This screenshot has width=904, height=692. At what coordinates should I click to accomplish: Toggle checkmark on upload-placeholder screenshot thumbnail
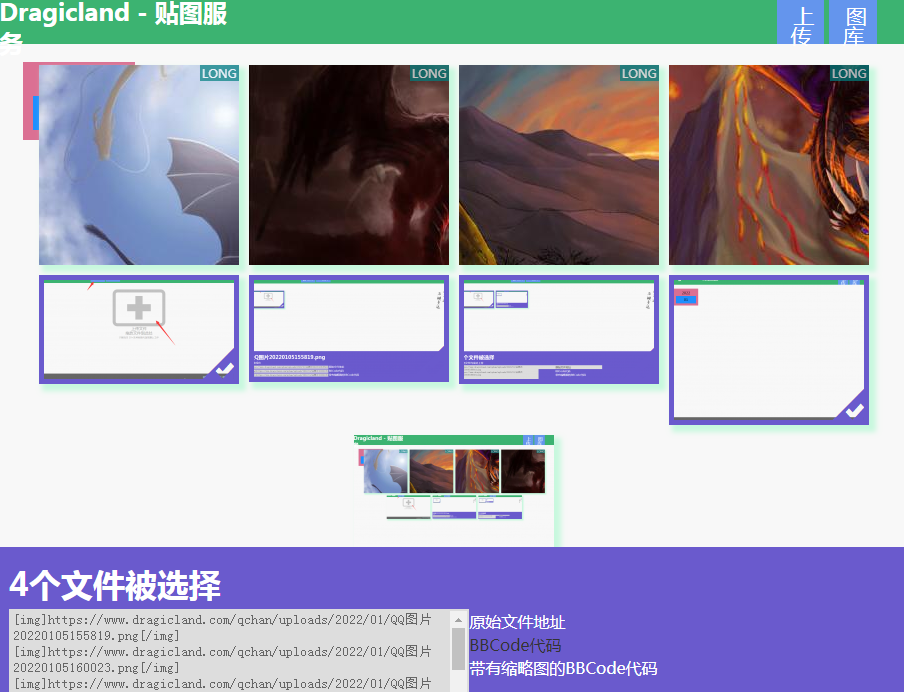point(225,369)
